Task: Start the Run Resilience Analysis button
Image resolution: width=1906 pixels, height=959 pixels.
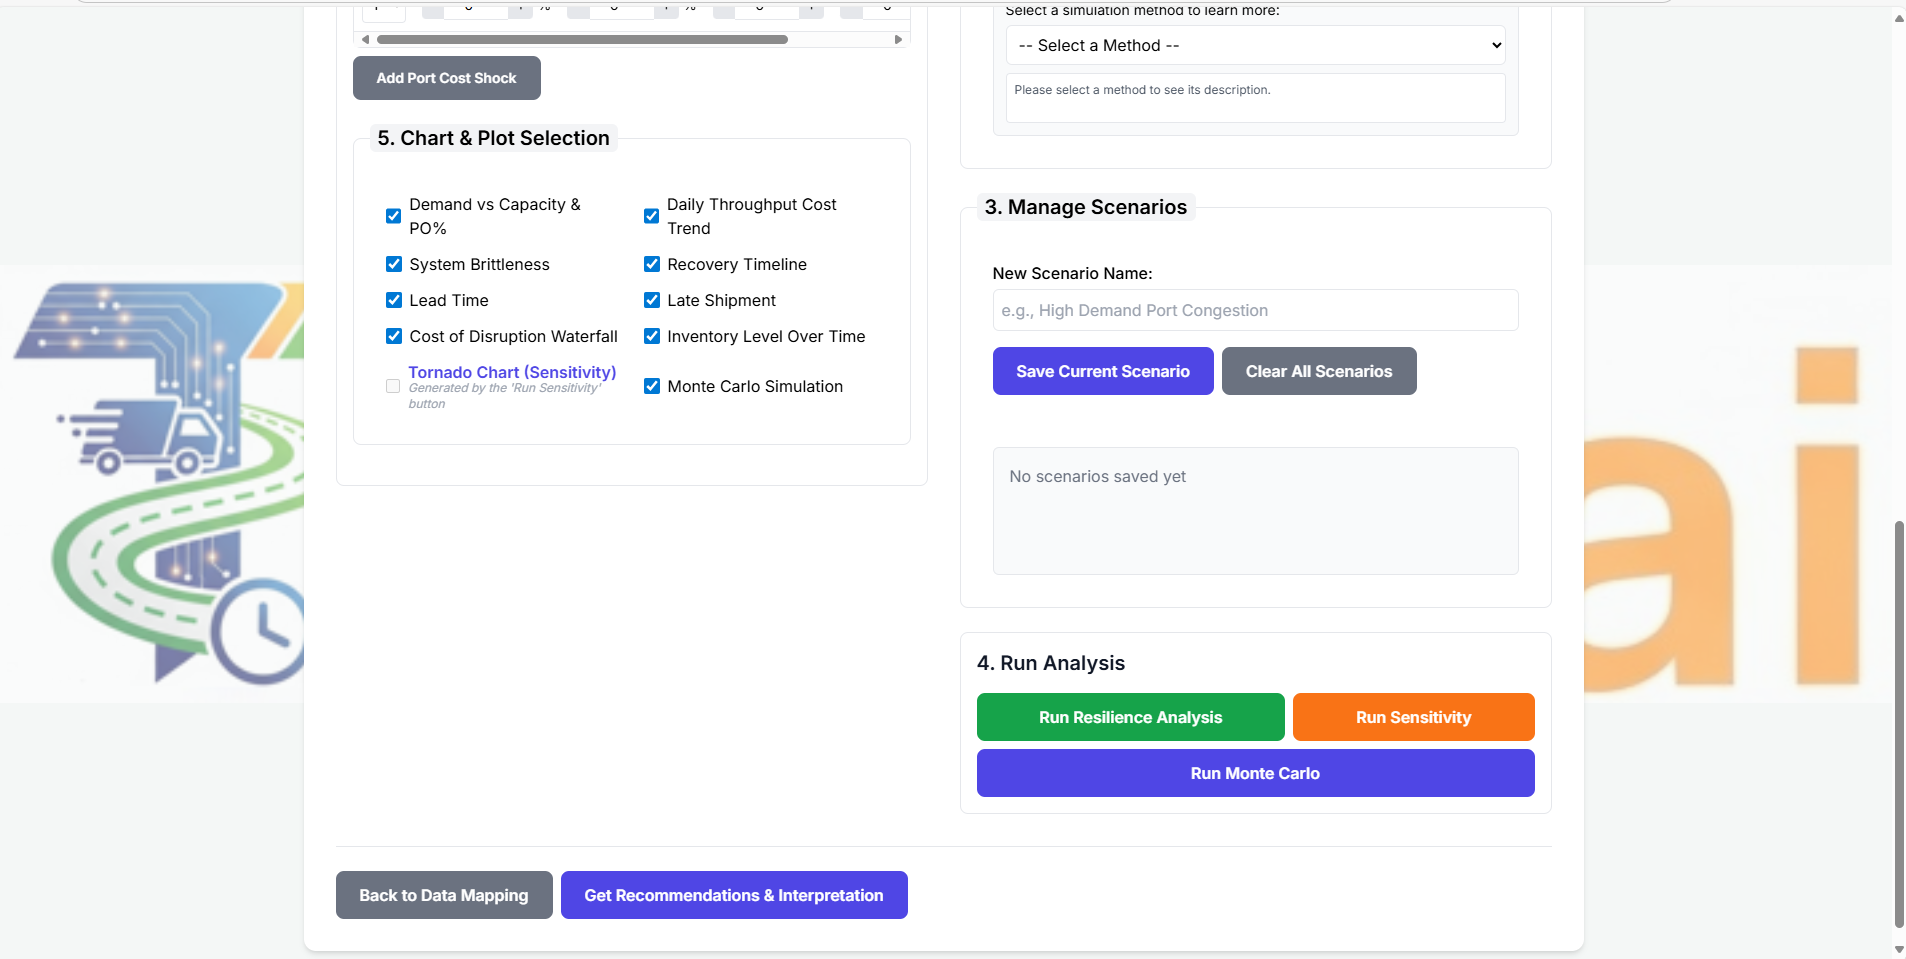Action: pyautogui.click(x=1130, y=717)
